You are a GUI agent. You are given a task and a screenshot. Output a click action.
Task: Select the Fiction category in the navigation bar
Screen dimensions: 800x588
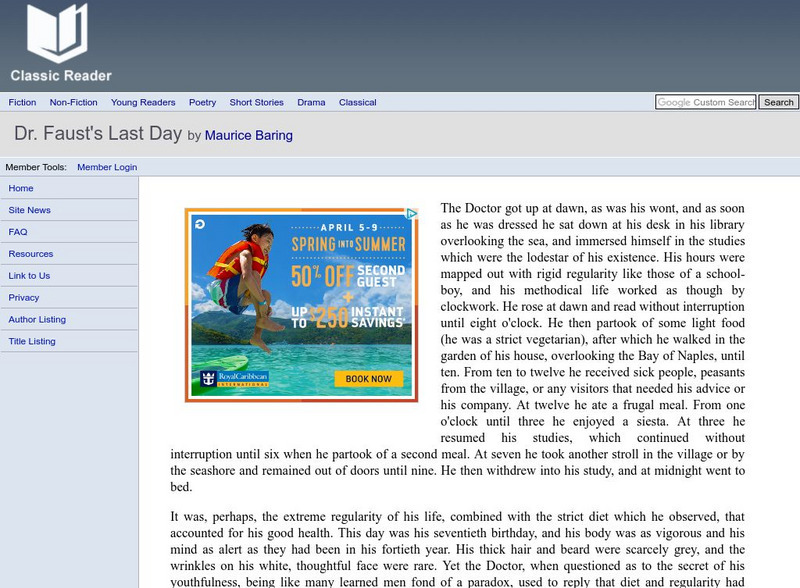[x=22, y=102]
